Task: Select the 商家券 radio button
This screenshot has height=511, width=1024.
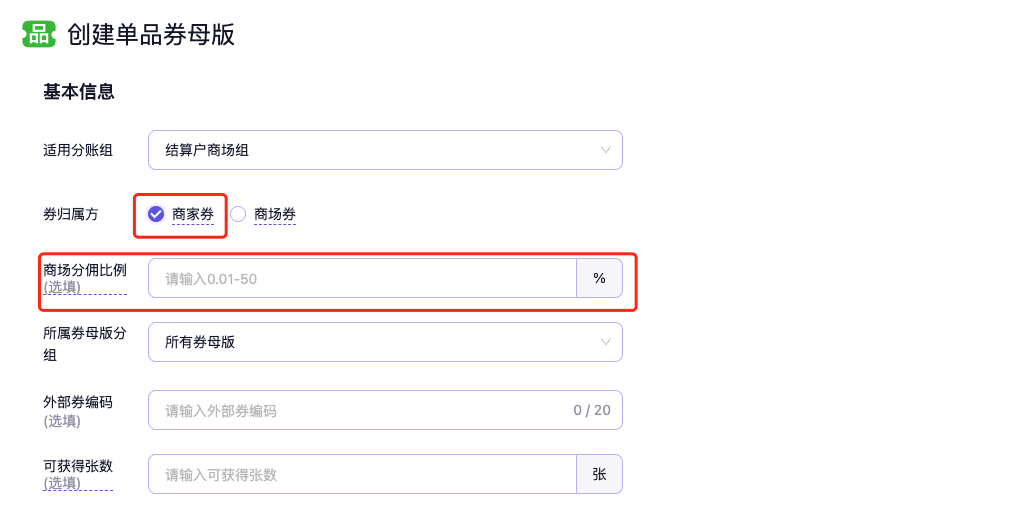Action: pyautogui.click(x=156, y=214)
